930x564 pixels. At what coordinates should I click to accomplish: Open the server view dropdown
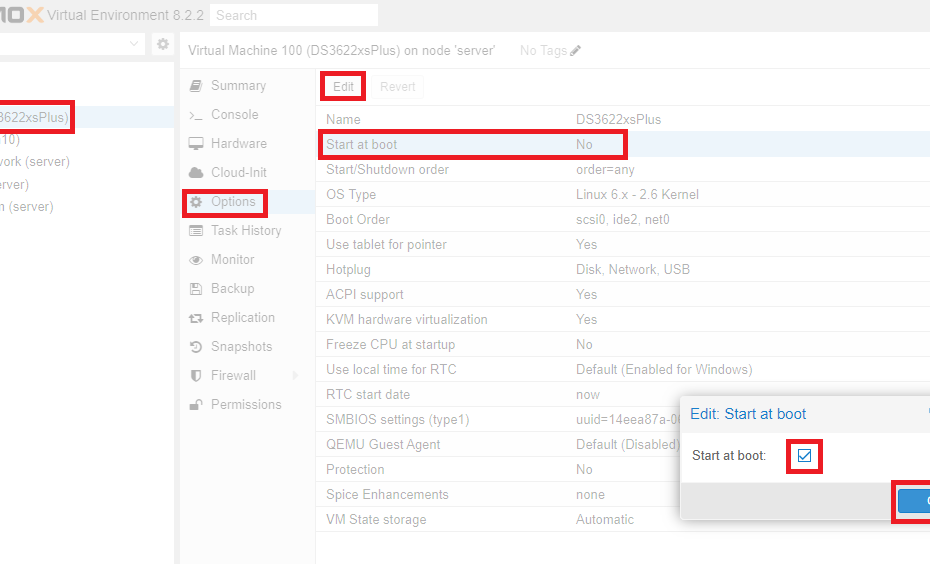point(136,44)
